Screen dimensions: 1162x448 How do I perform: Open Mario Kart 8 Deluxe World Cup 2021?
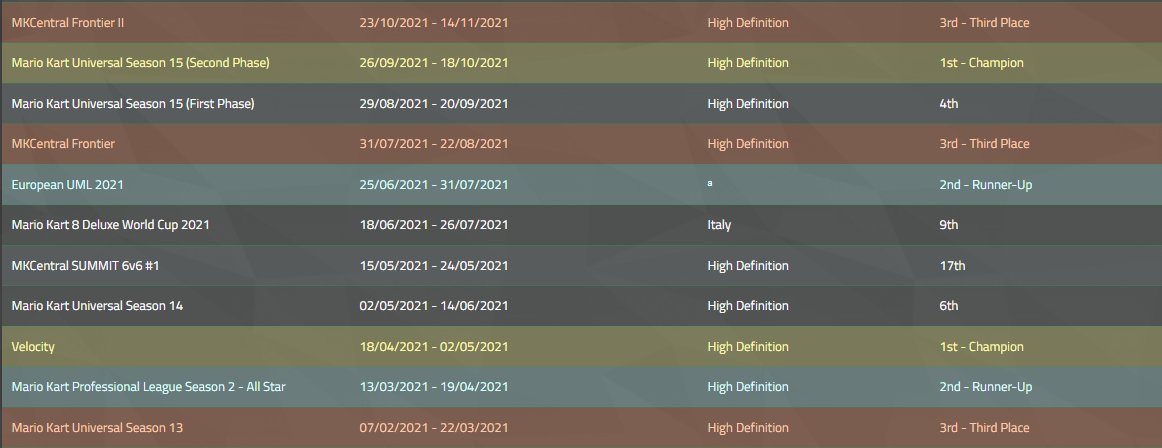pos(110,224)
